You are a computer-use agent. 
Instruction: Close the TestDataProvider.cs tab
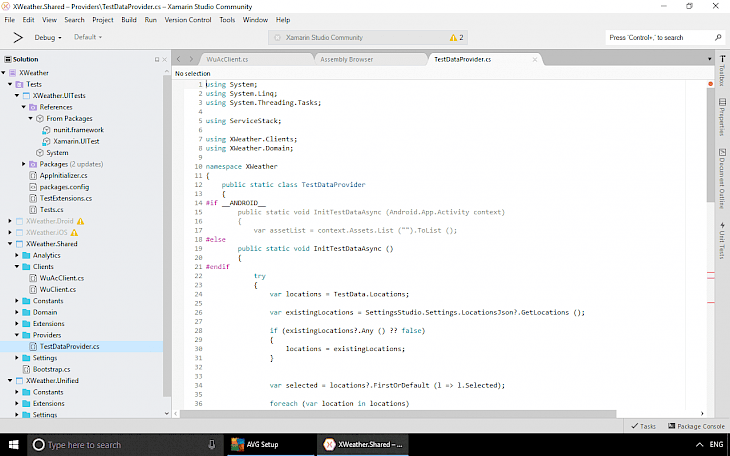click(534, 59)
